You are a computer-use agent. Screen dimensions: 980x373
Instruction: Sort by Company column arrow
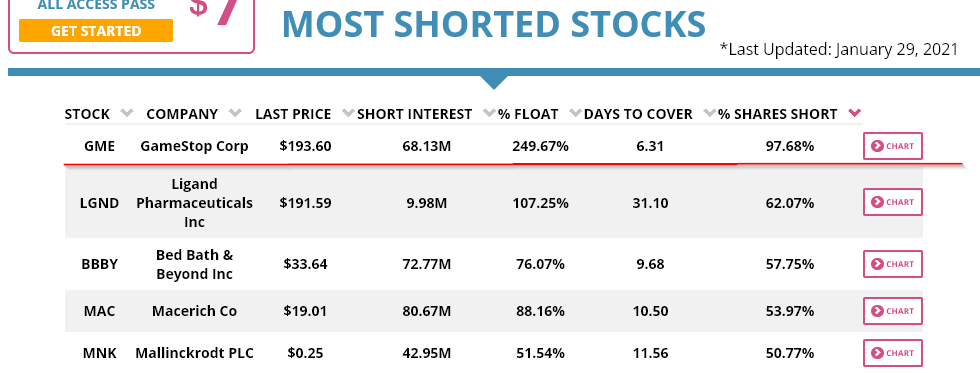coord(235,113)
